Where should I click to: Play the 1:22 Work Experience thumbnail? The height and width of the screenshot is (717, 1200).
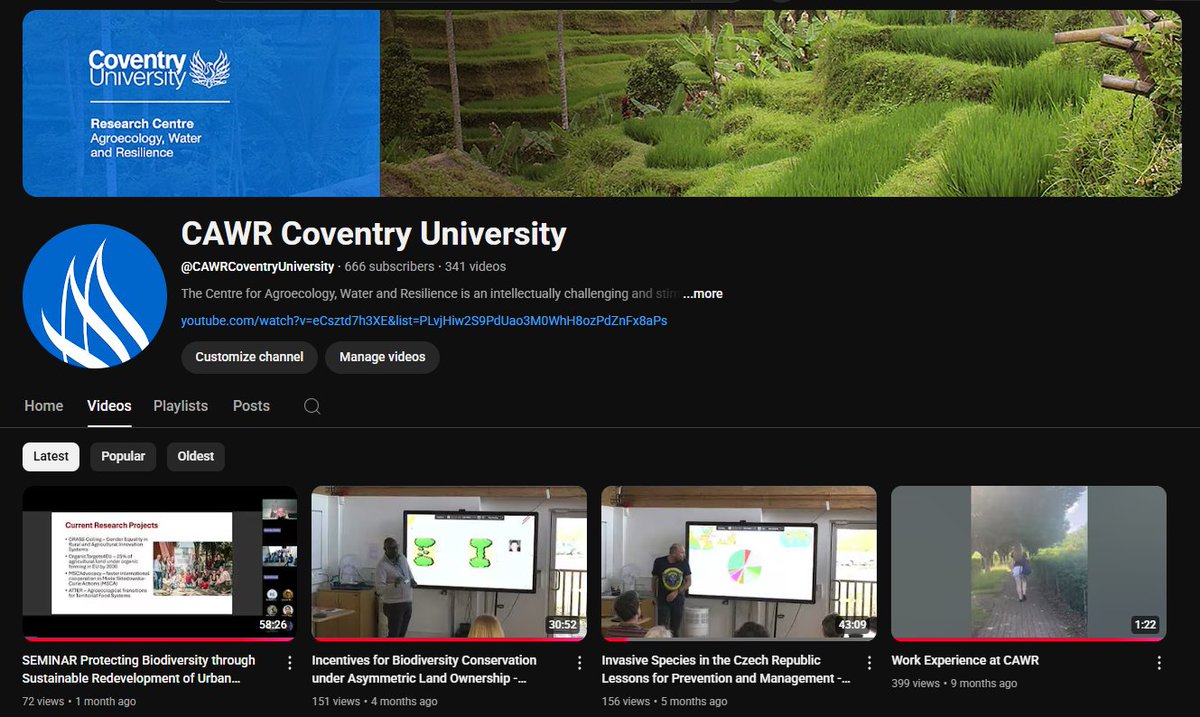[x=1029, y=563]
